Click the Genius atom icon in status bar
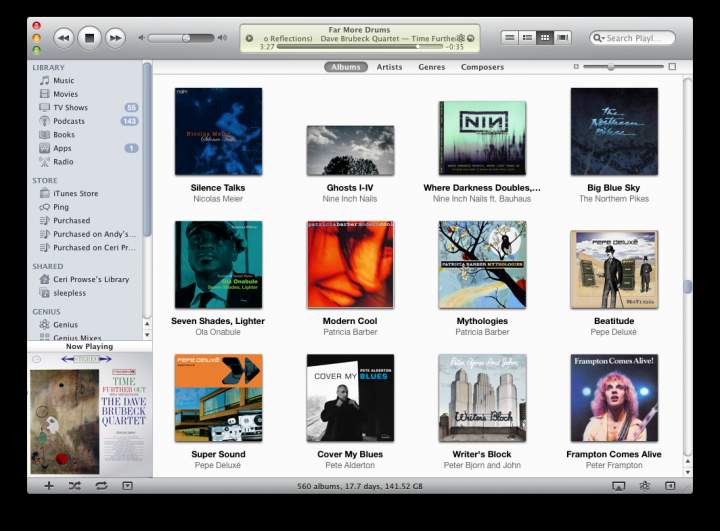This screenshot has height=531, width=720. (645, 486)
